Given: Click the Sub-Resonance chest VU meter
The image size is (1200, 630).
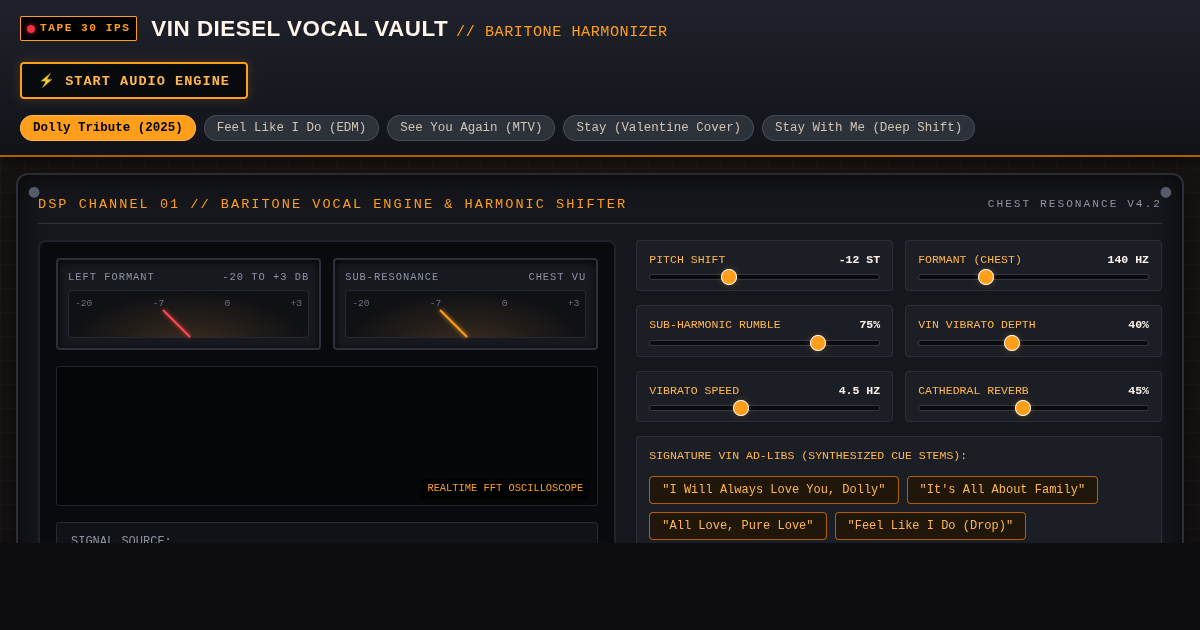Looking at the screenshot, I should pos(465,304).
